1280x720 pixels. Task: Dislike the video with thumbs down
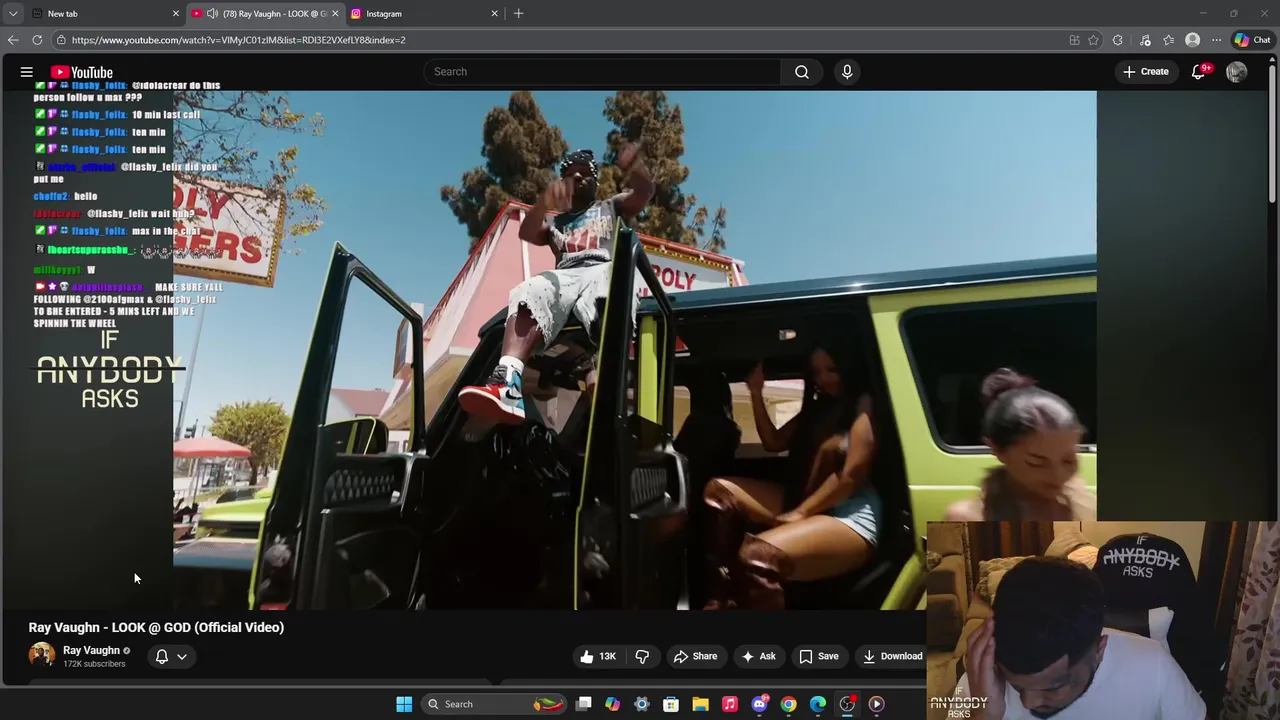(x=642, y=656)
